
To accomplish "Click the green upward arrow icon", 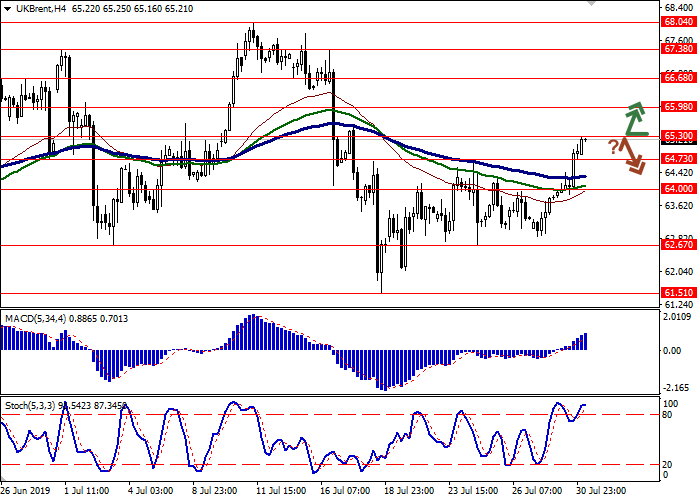I will click(634, 118).
